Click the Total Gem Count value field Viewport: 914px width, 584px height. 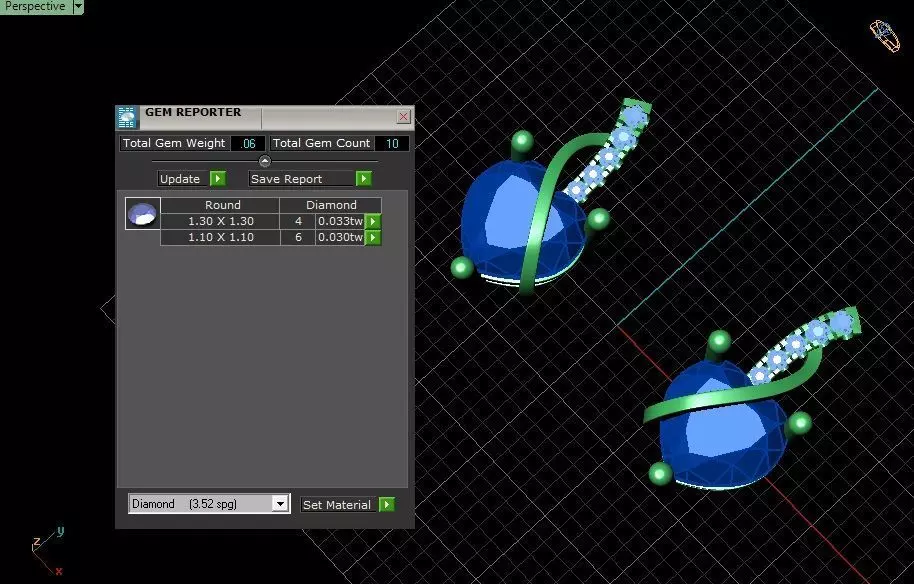(x=392, y=143)
